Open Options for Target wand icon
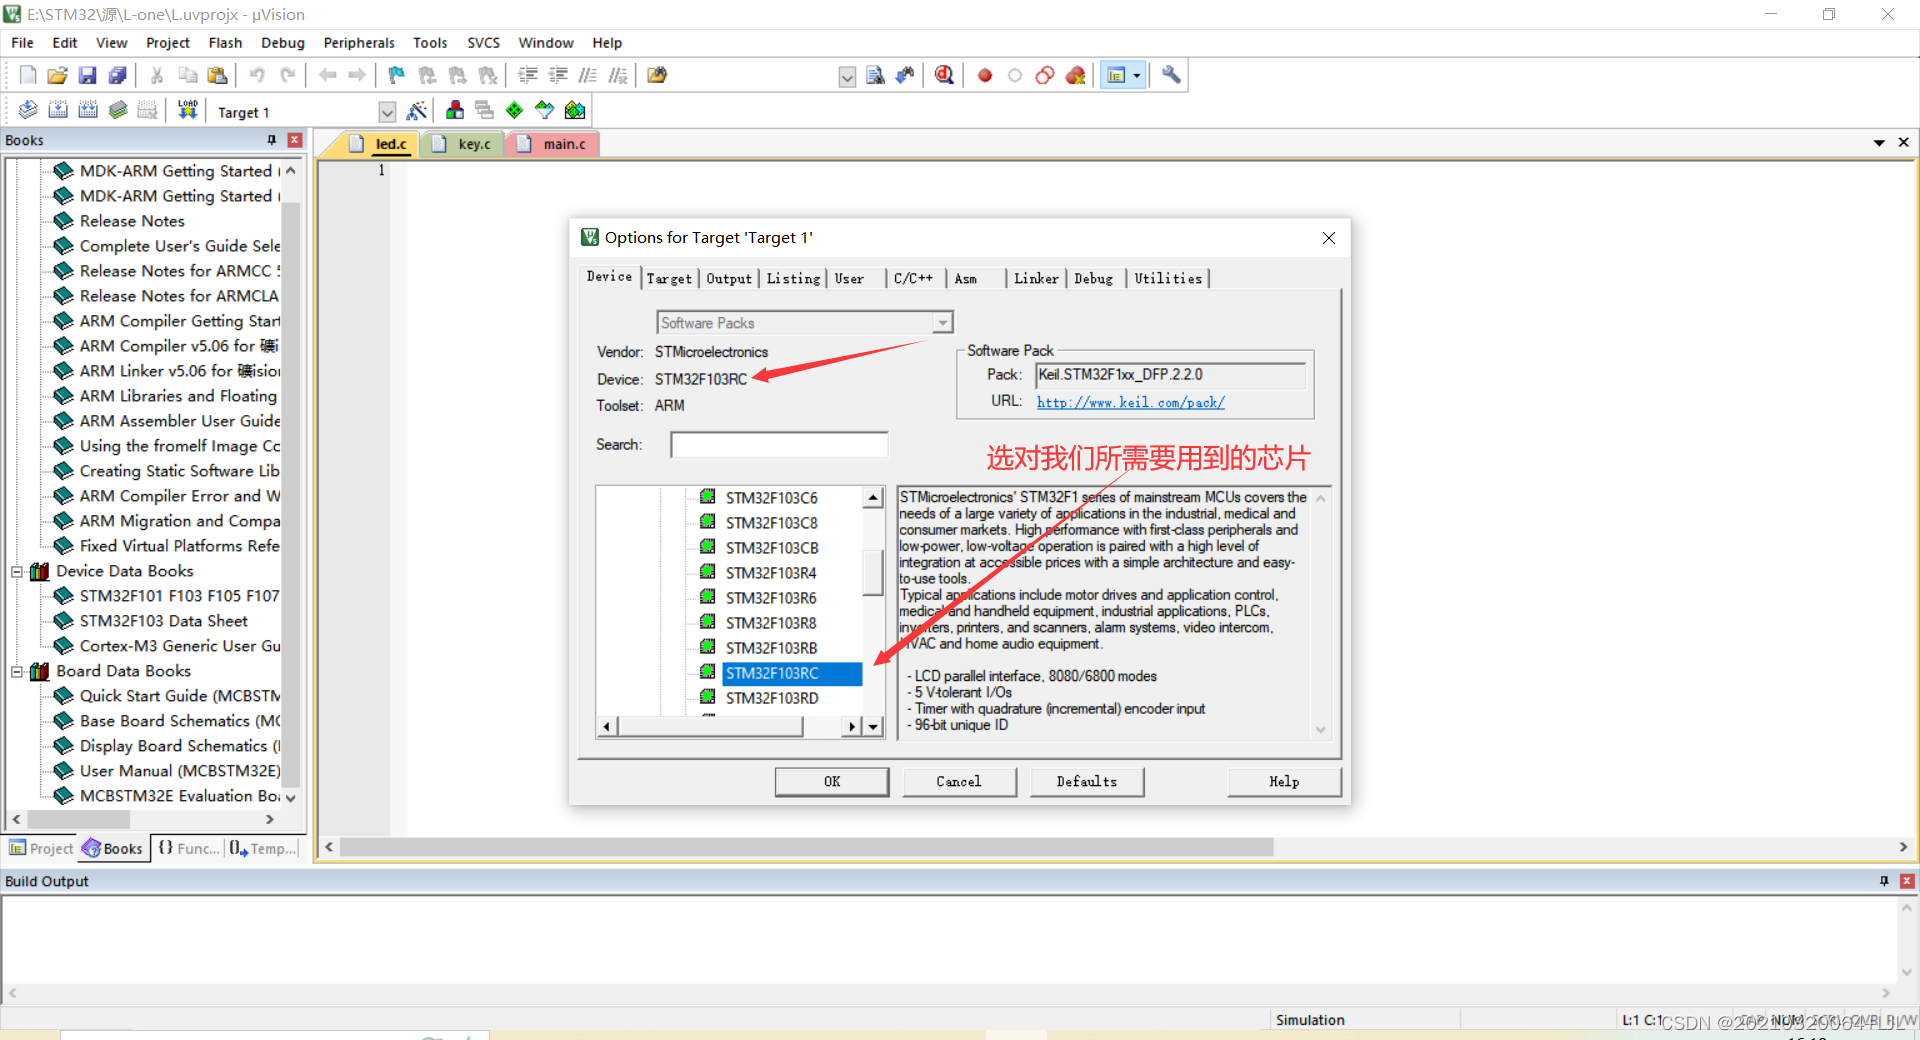This screenshot has width=1920, height=1040. pyautogui.click(x=417, y=110)
